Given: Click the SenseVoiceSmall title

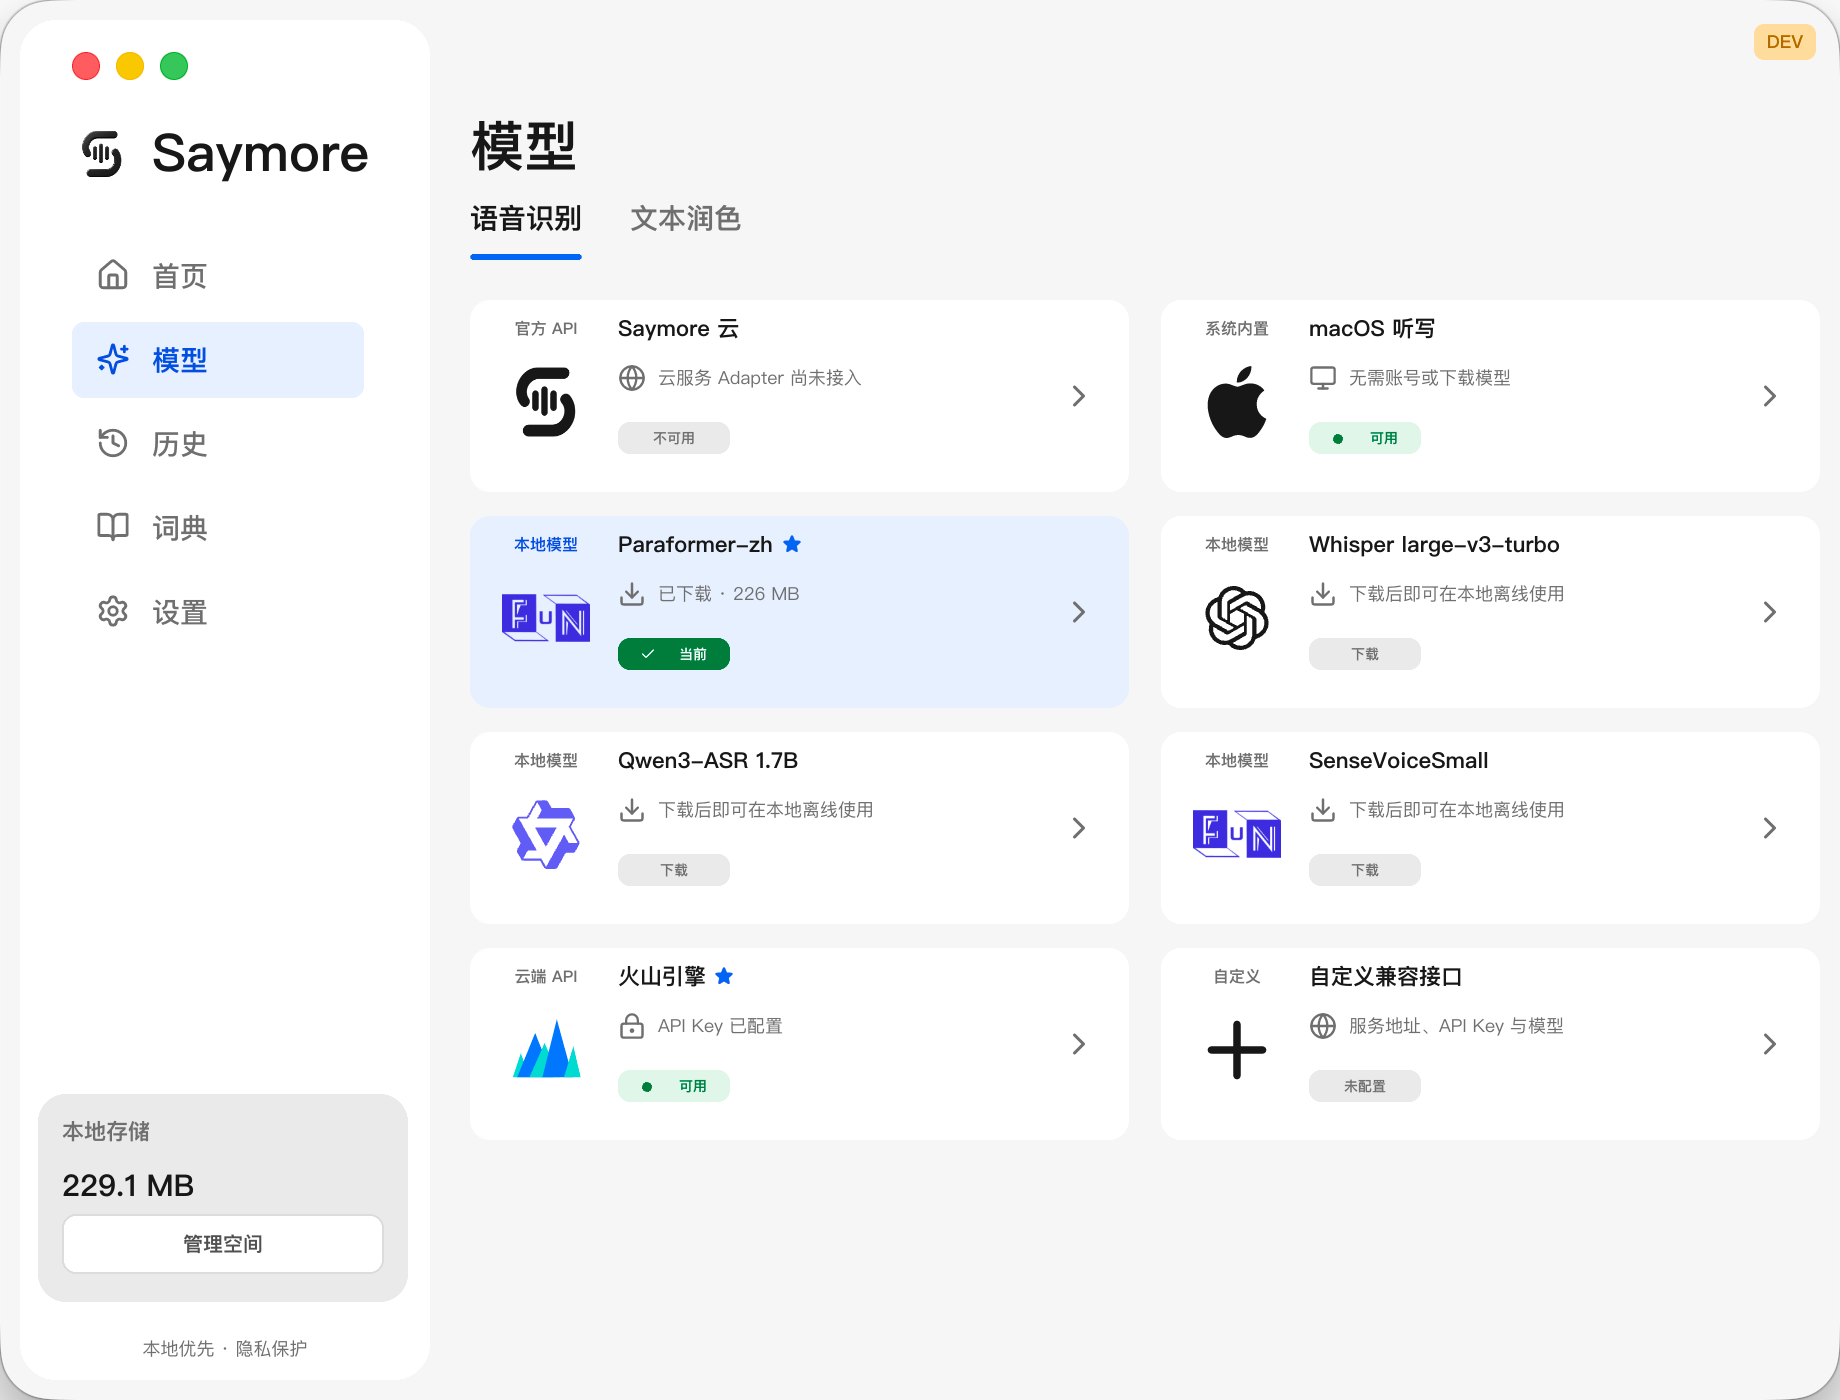Looking at the screenshot, I should pyautogui.click(x=1399, y=761).
